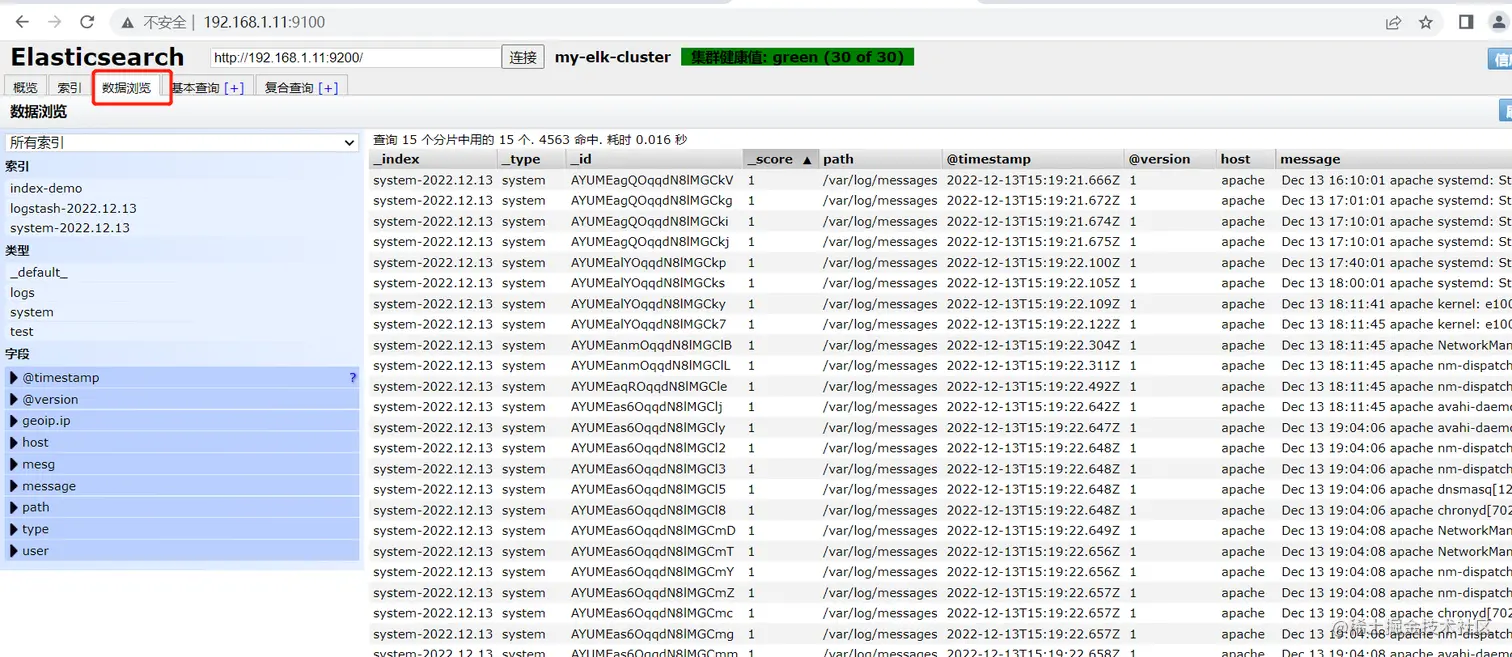The height and width of the screenshot is (657, 1512).
Task: Click timestamp 2022-12-13T15:19:22.100Z cell
Action: pos(1033,263)
